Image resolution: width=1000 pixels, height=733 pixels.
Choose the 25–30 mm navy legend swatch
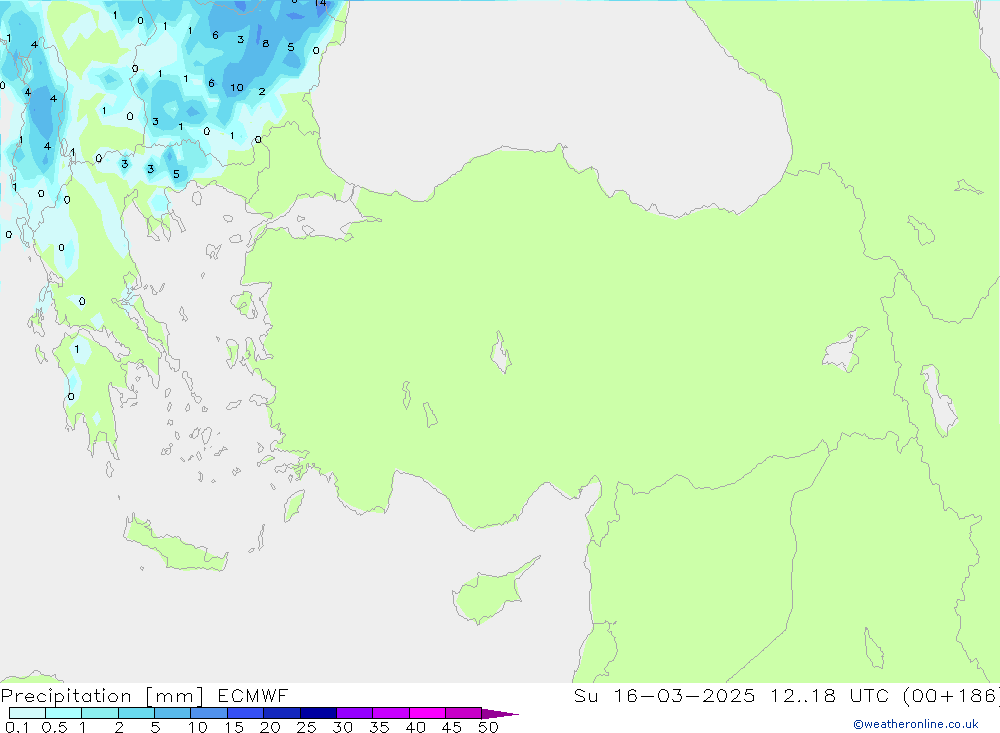click(318, 713)
